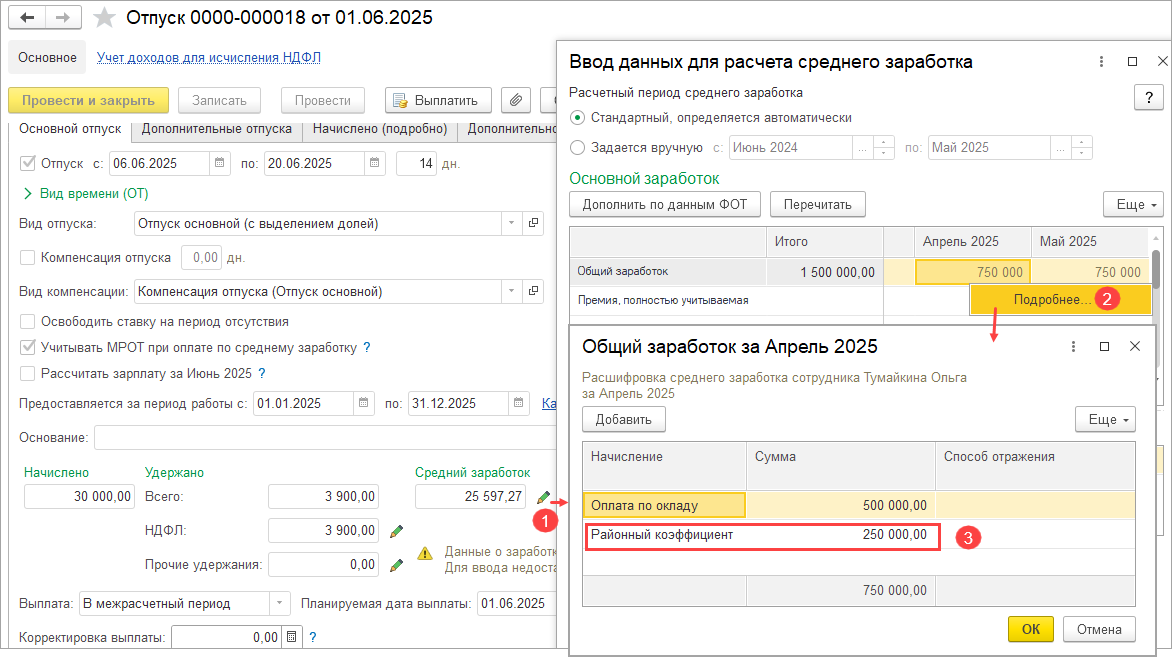Toggle the Отпуск checkbox
Screen dimensions: 1172x657
(28, 163)
